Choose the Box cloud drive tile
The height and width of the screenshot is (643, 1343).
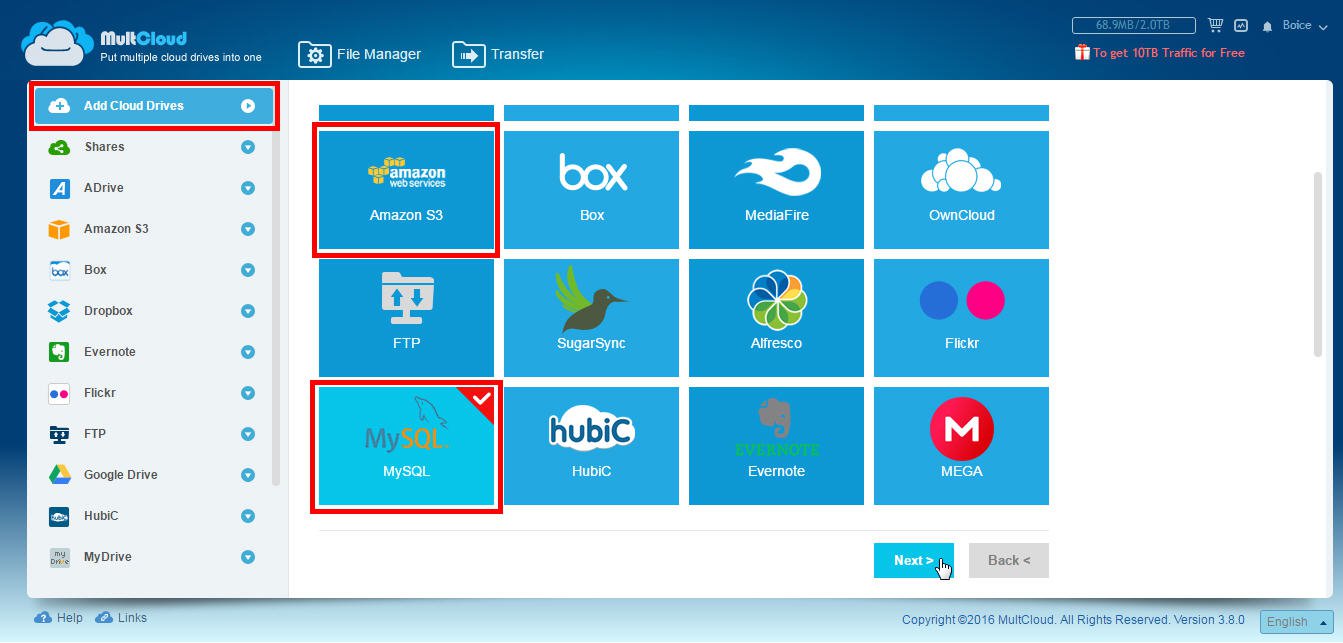click(591, 189)
